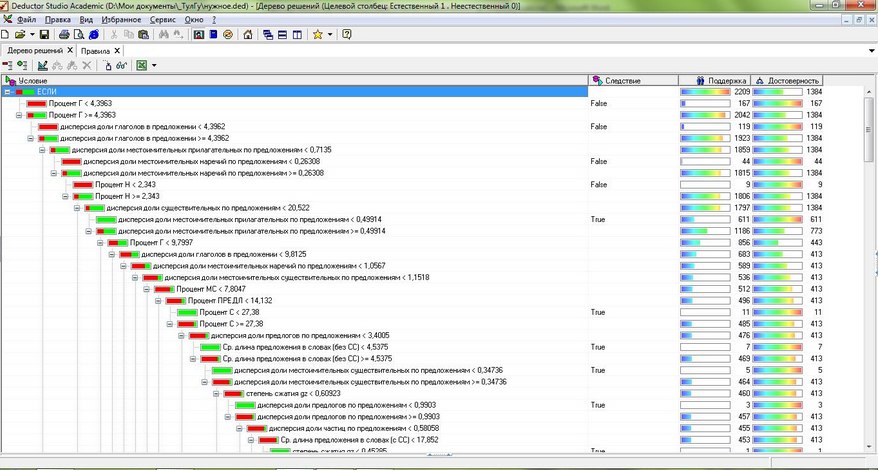Click the help question mark toolbar icon
Image resolution: width=878 pixels, height=470 pixels.
pyautogui.click(x=346, y=34)
